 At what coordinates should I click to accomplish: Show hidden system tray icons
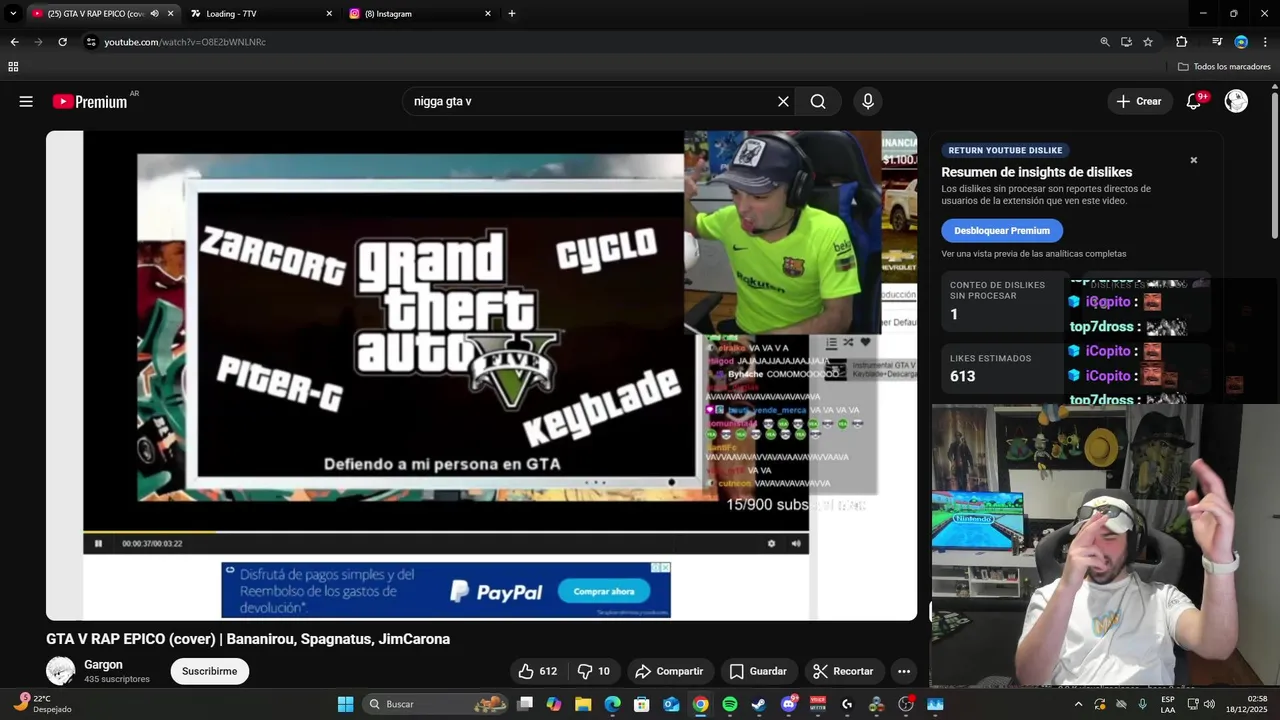1078,704
